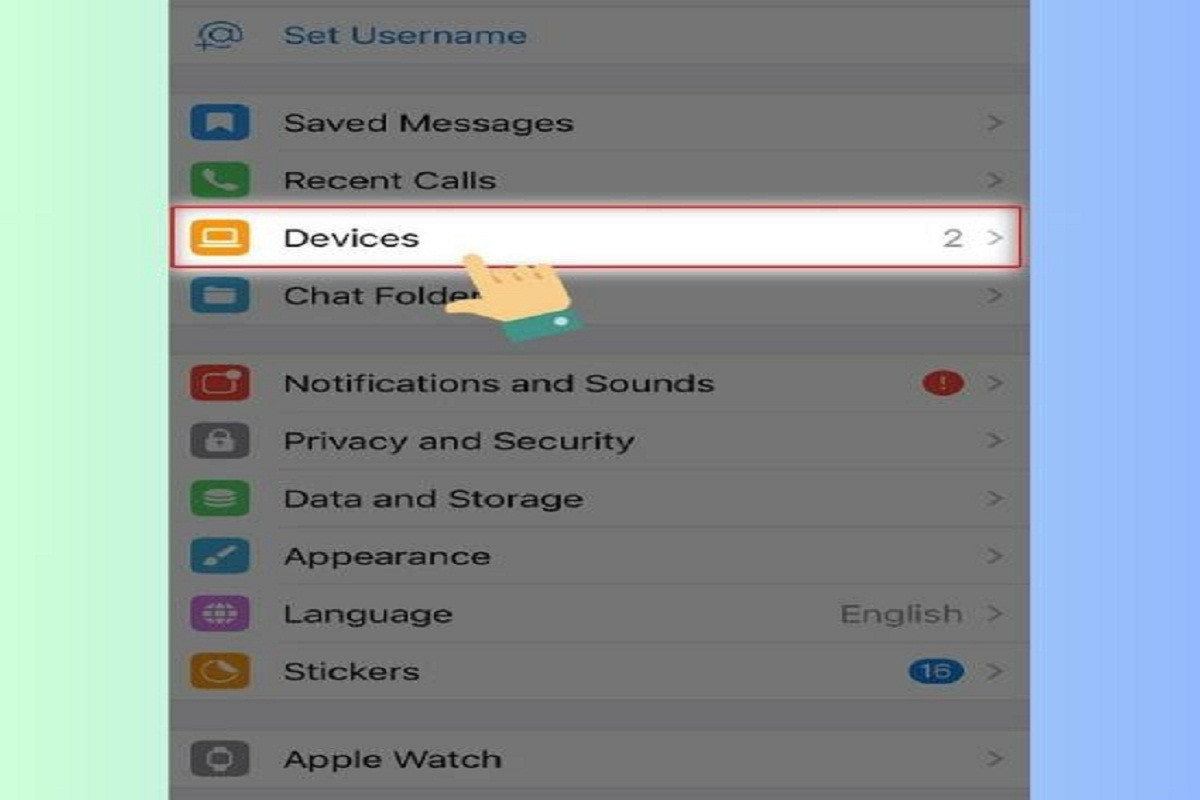Expand the Privacy and Security chevron
1200x800 pixels.
click(995, 441)
